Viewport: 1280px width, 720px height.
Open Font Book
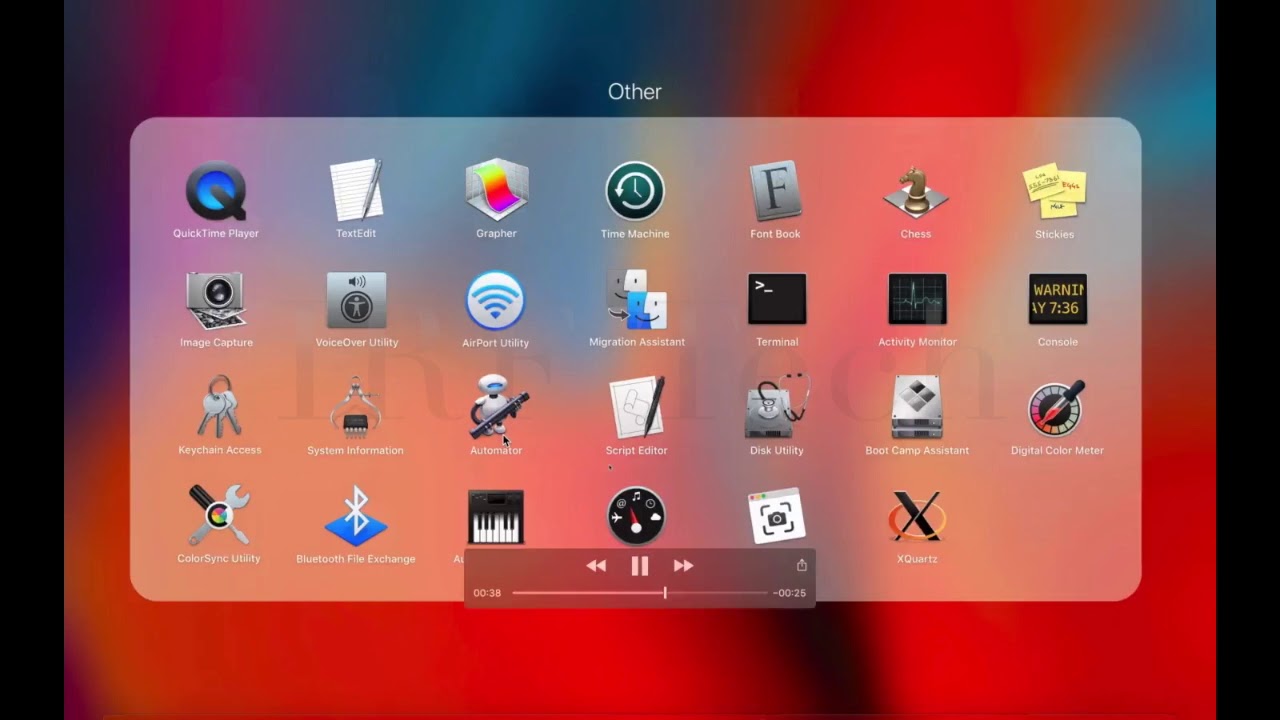(x=776, y=190)
